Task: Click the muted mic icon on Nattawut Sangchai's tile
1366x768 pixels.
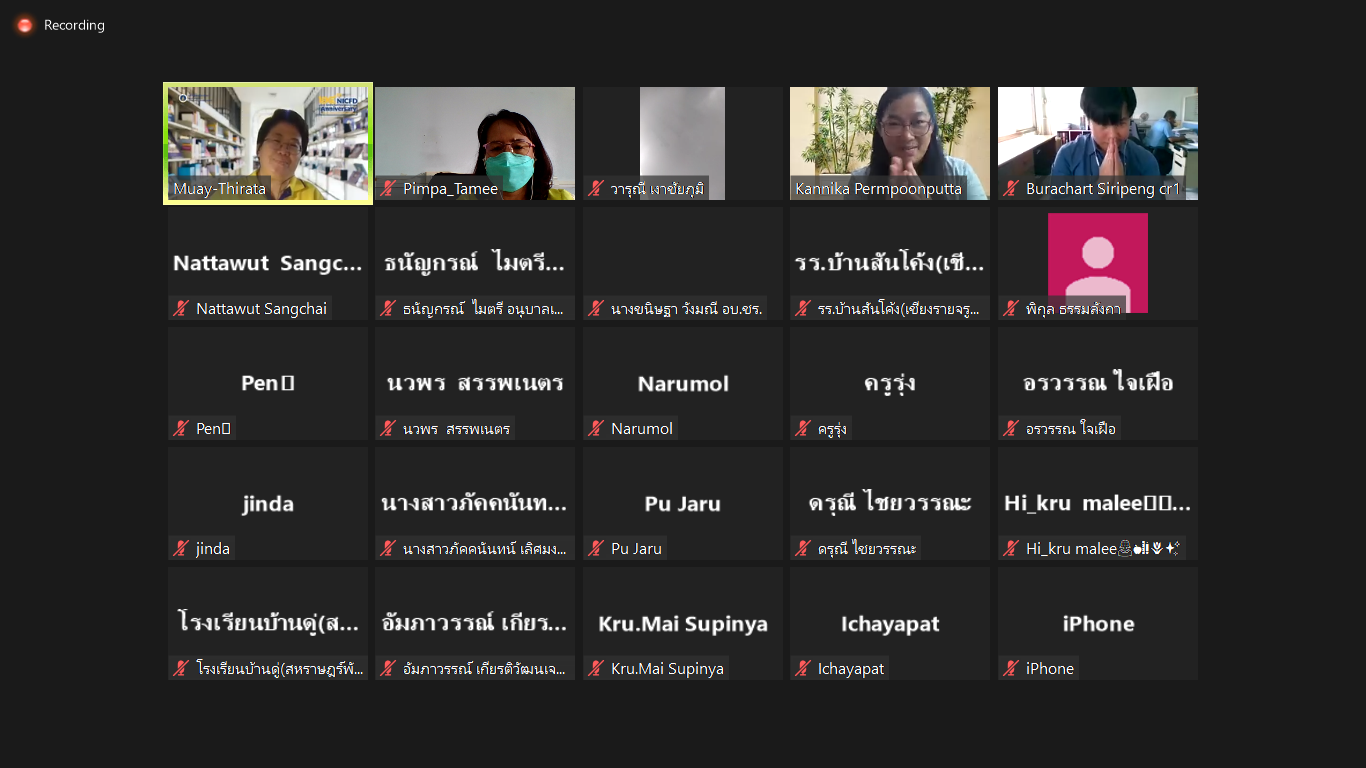Action: pos(181,309)
